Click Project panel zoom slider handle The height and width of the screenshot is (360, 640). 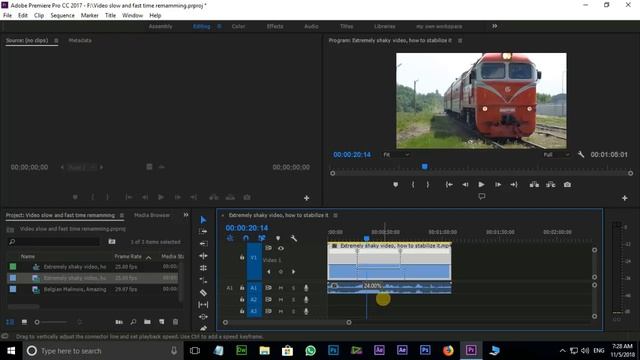click(37, 322)
